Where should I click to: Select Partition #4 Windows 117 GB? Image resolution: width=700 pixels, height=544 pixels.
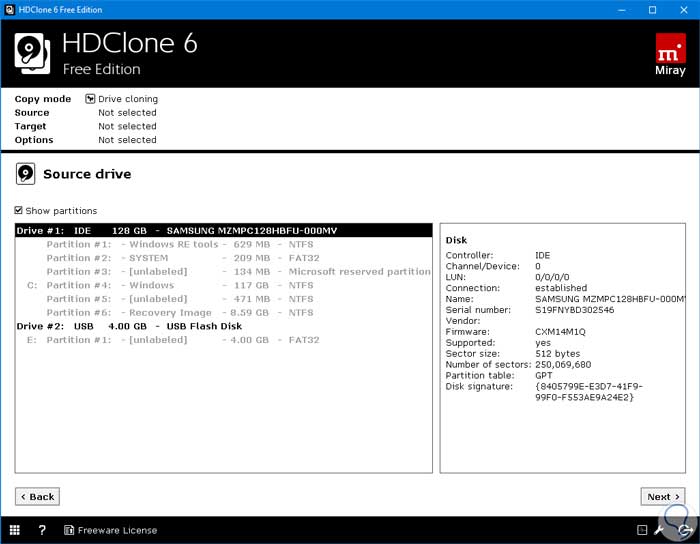tap(224, 285)
